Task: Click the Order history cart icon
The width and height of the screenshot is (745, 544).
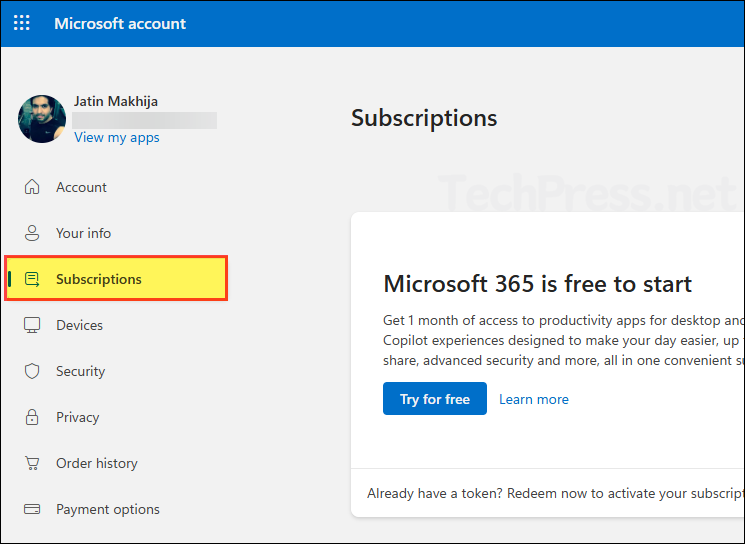Action: click(32, 463)
